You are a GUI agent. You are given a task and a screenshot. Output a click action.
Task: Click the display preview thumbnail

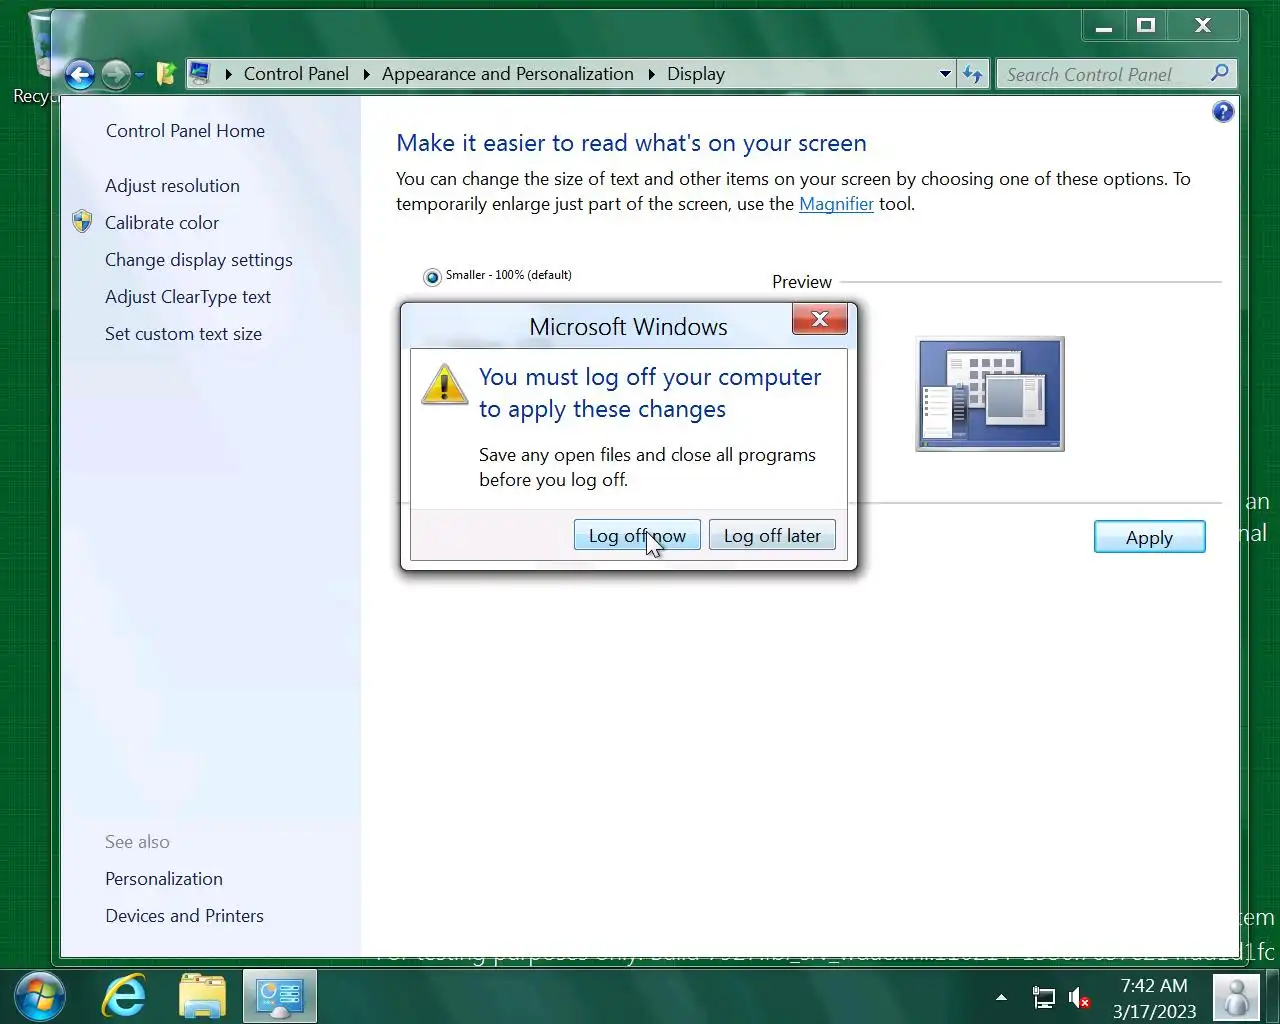[990, 394]
